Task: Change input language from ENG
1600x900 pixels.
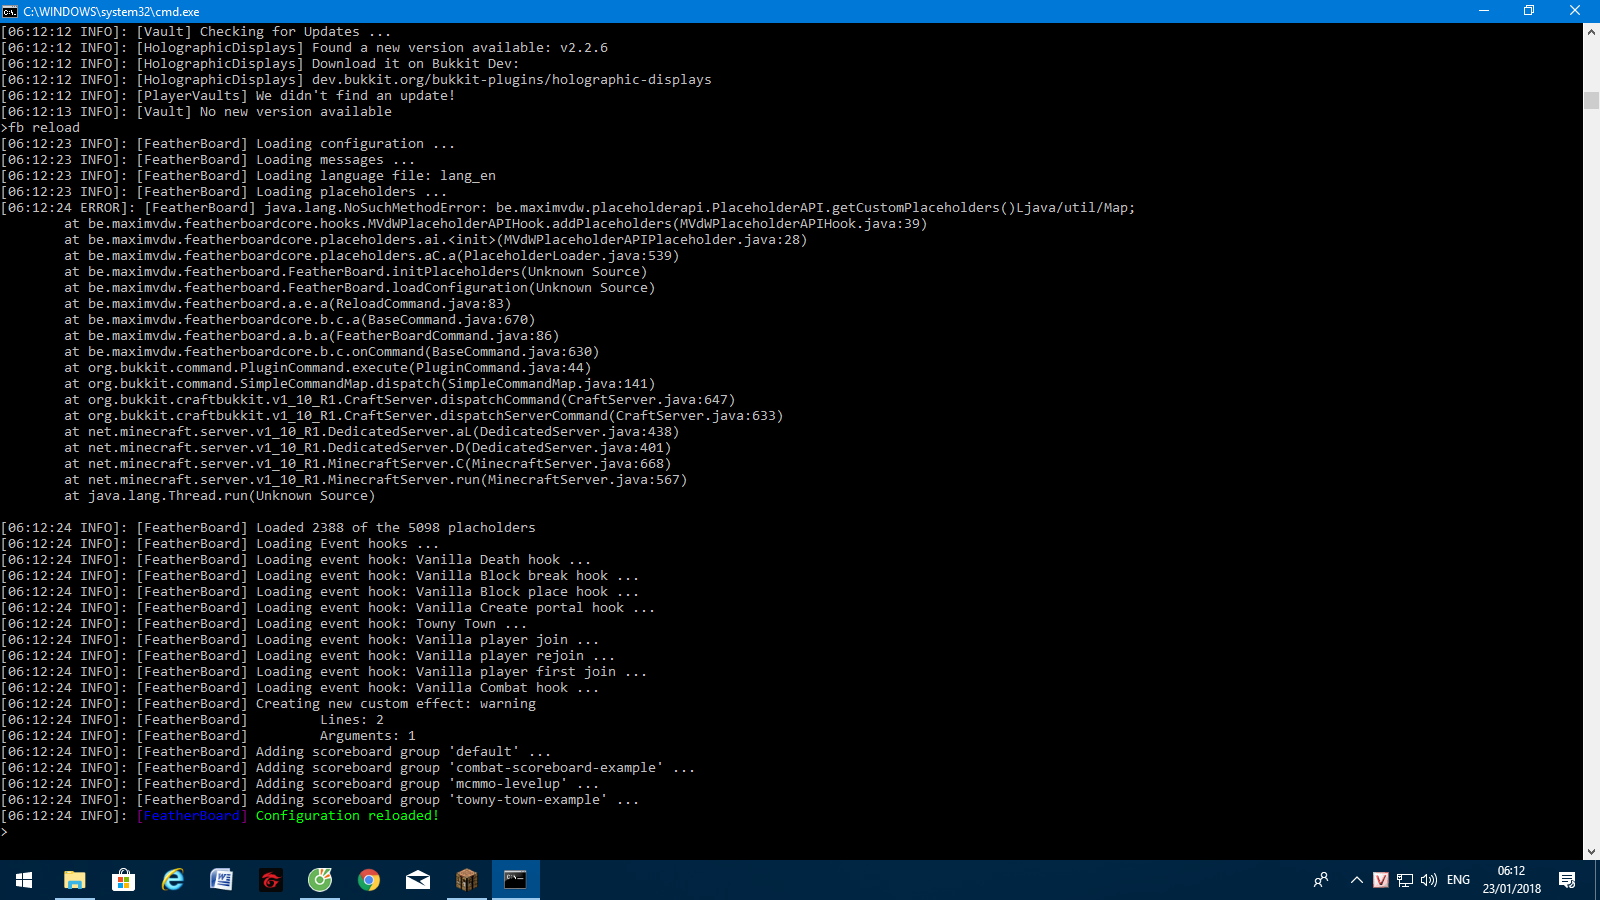Action: [x=1459, y=880]
